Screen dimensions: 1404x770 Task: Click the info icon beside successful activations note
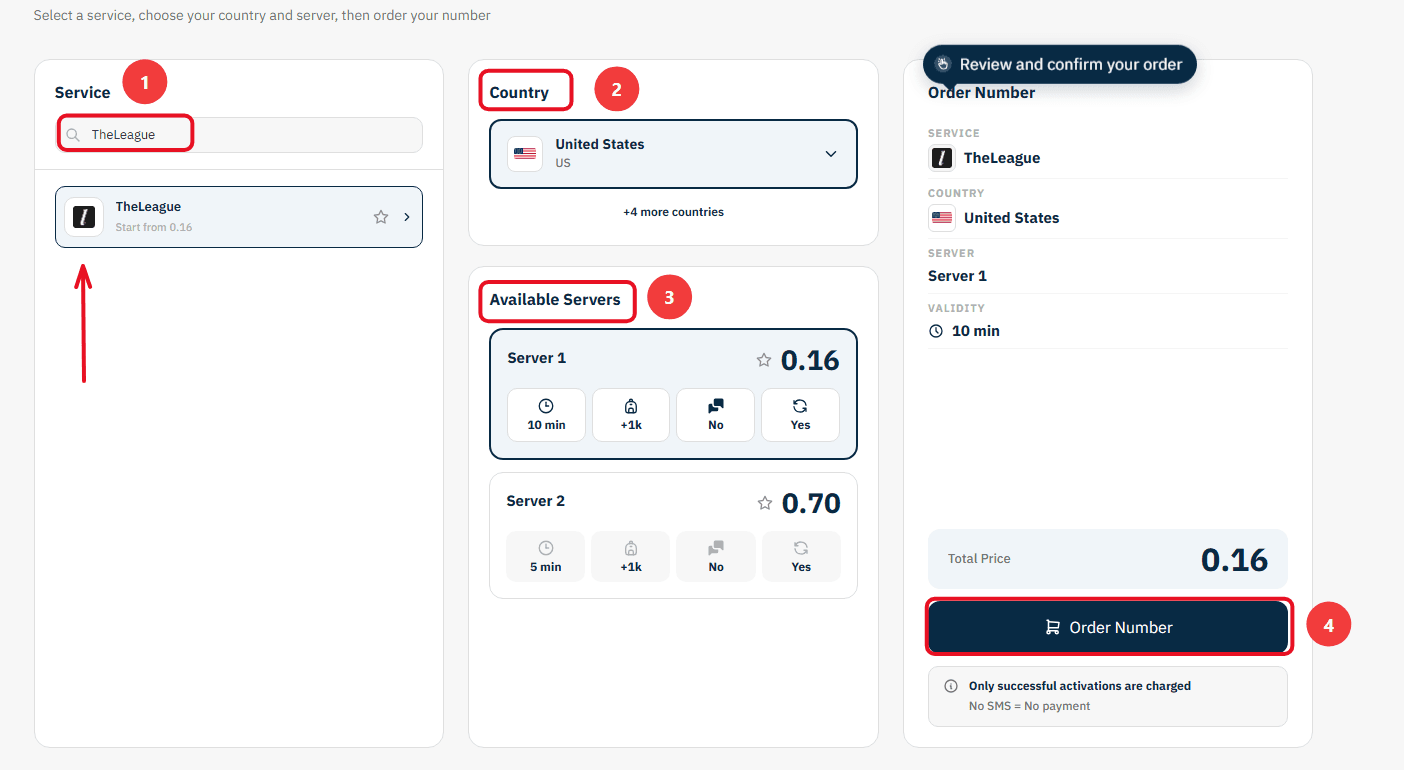tap(951, 687)
